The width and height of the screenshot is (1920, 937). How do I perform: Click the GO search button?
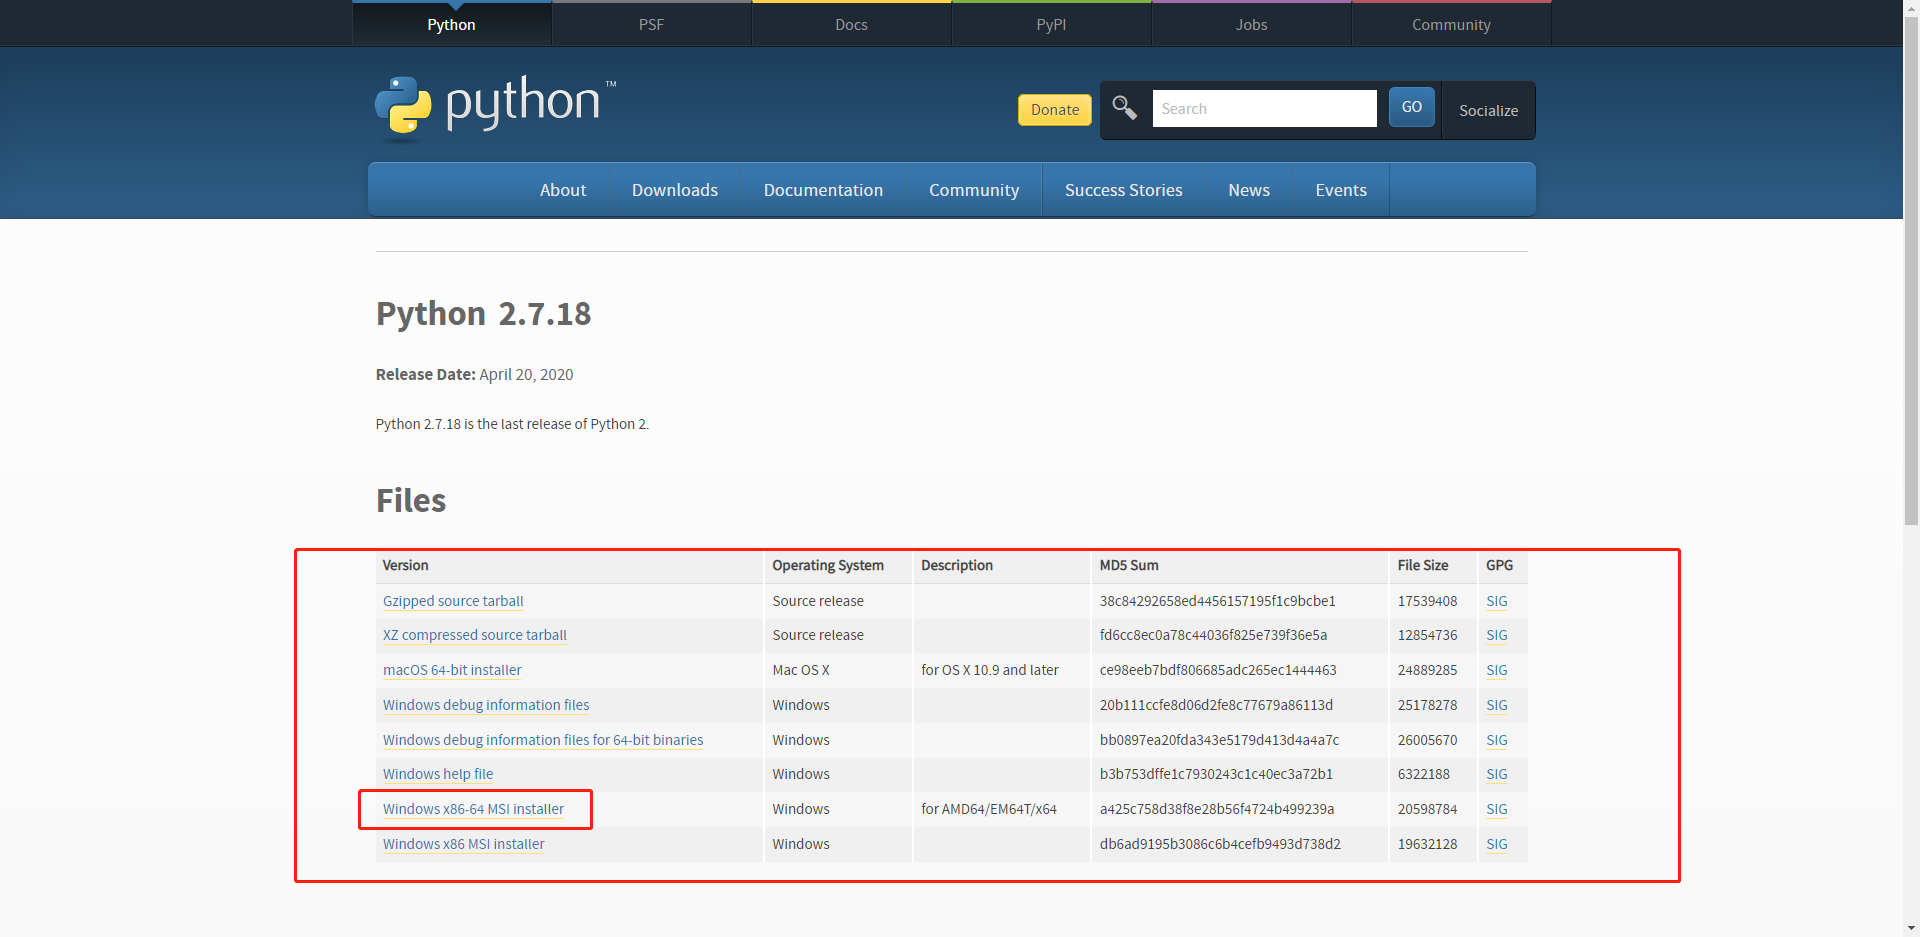[1411, 107]
